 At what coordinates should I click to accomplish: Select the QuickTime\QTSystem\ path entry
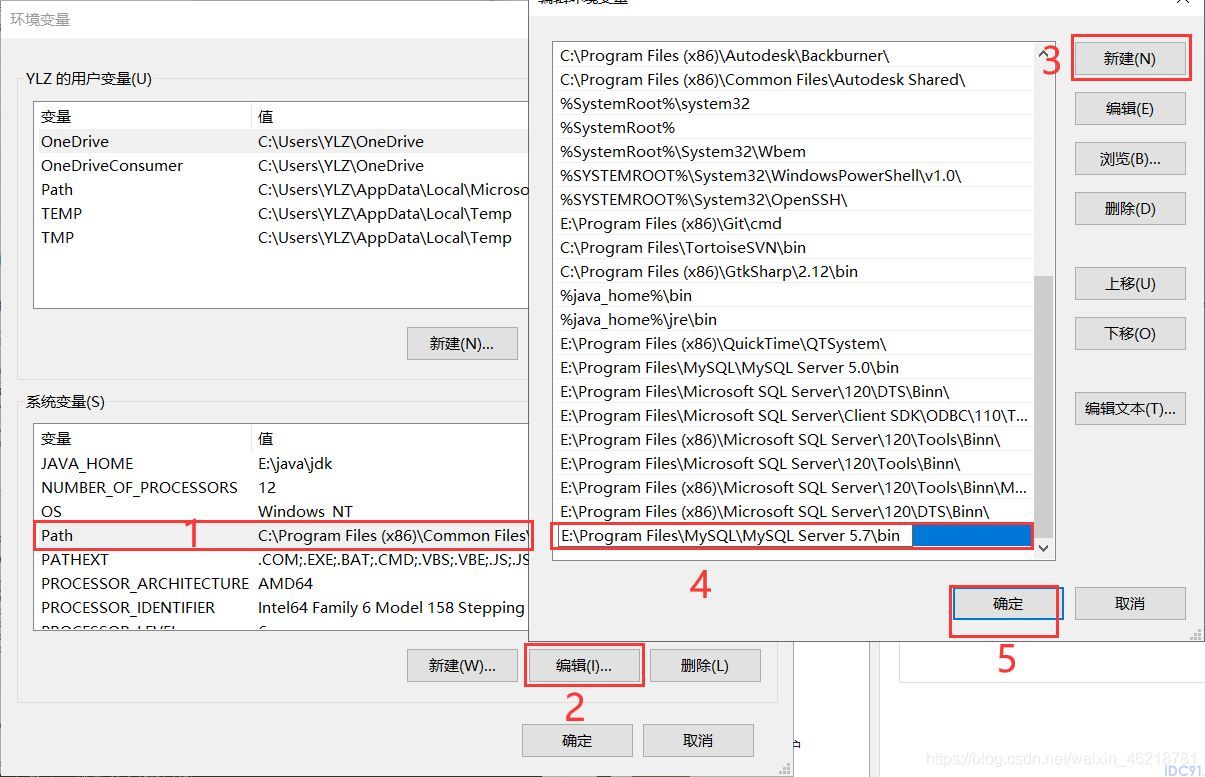[794, 344]
